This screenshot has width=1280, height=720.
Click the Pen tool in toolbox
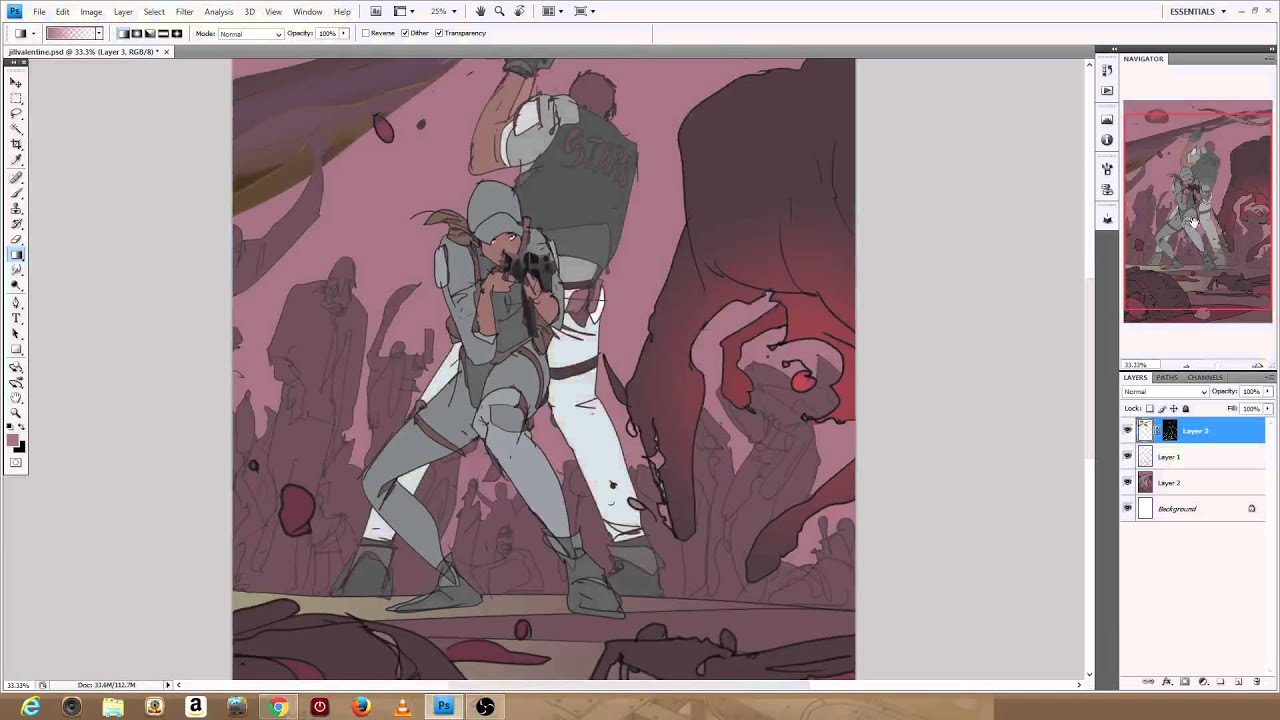pyautogui.click(x=16, y=302)
